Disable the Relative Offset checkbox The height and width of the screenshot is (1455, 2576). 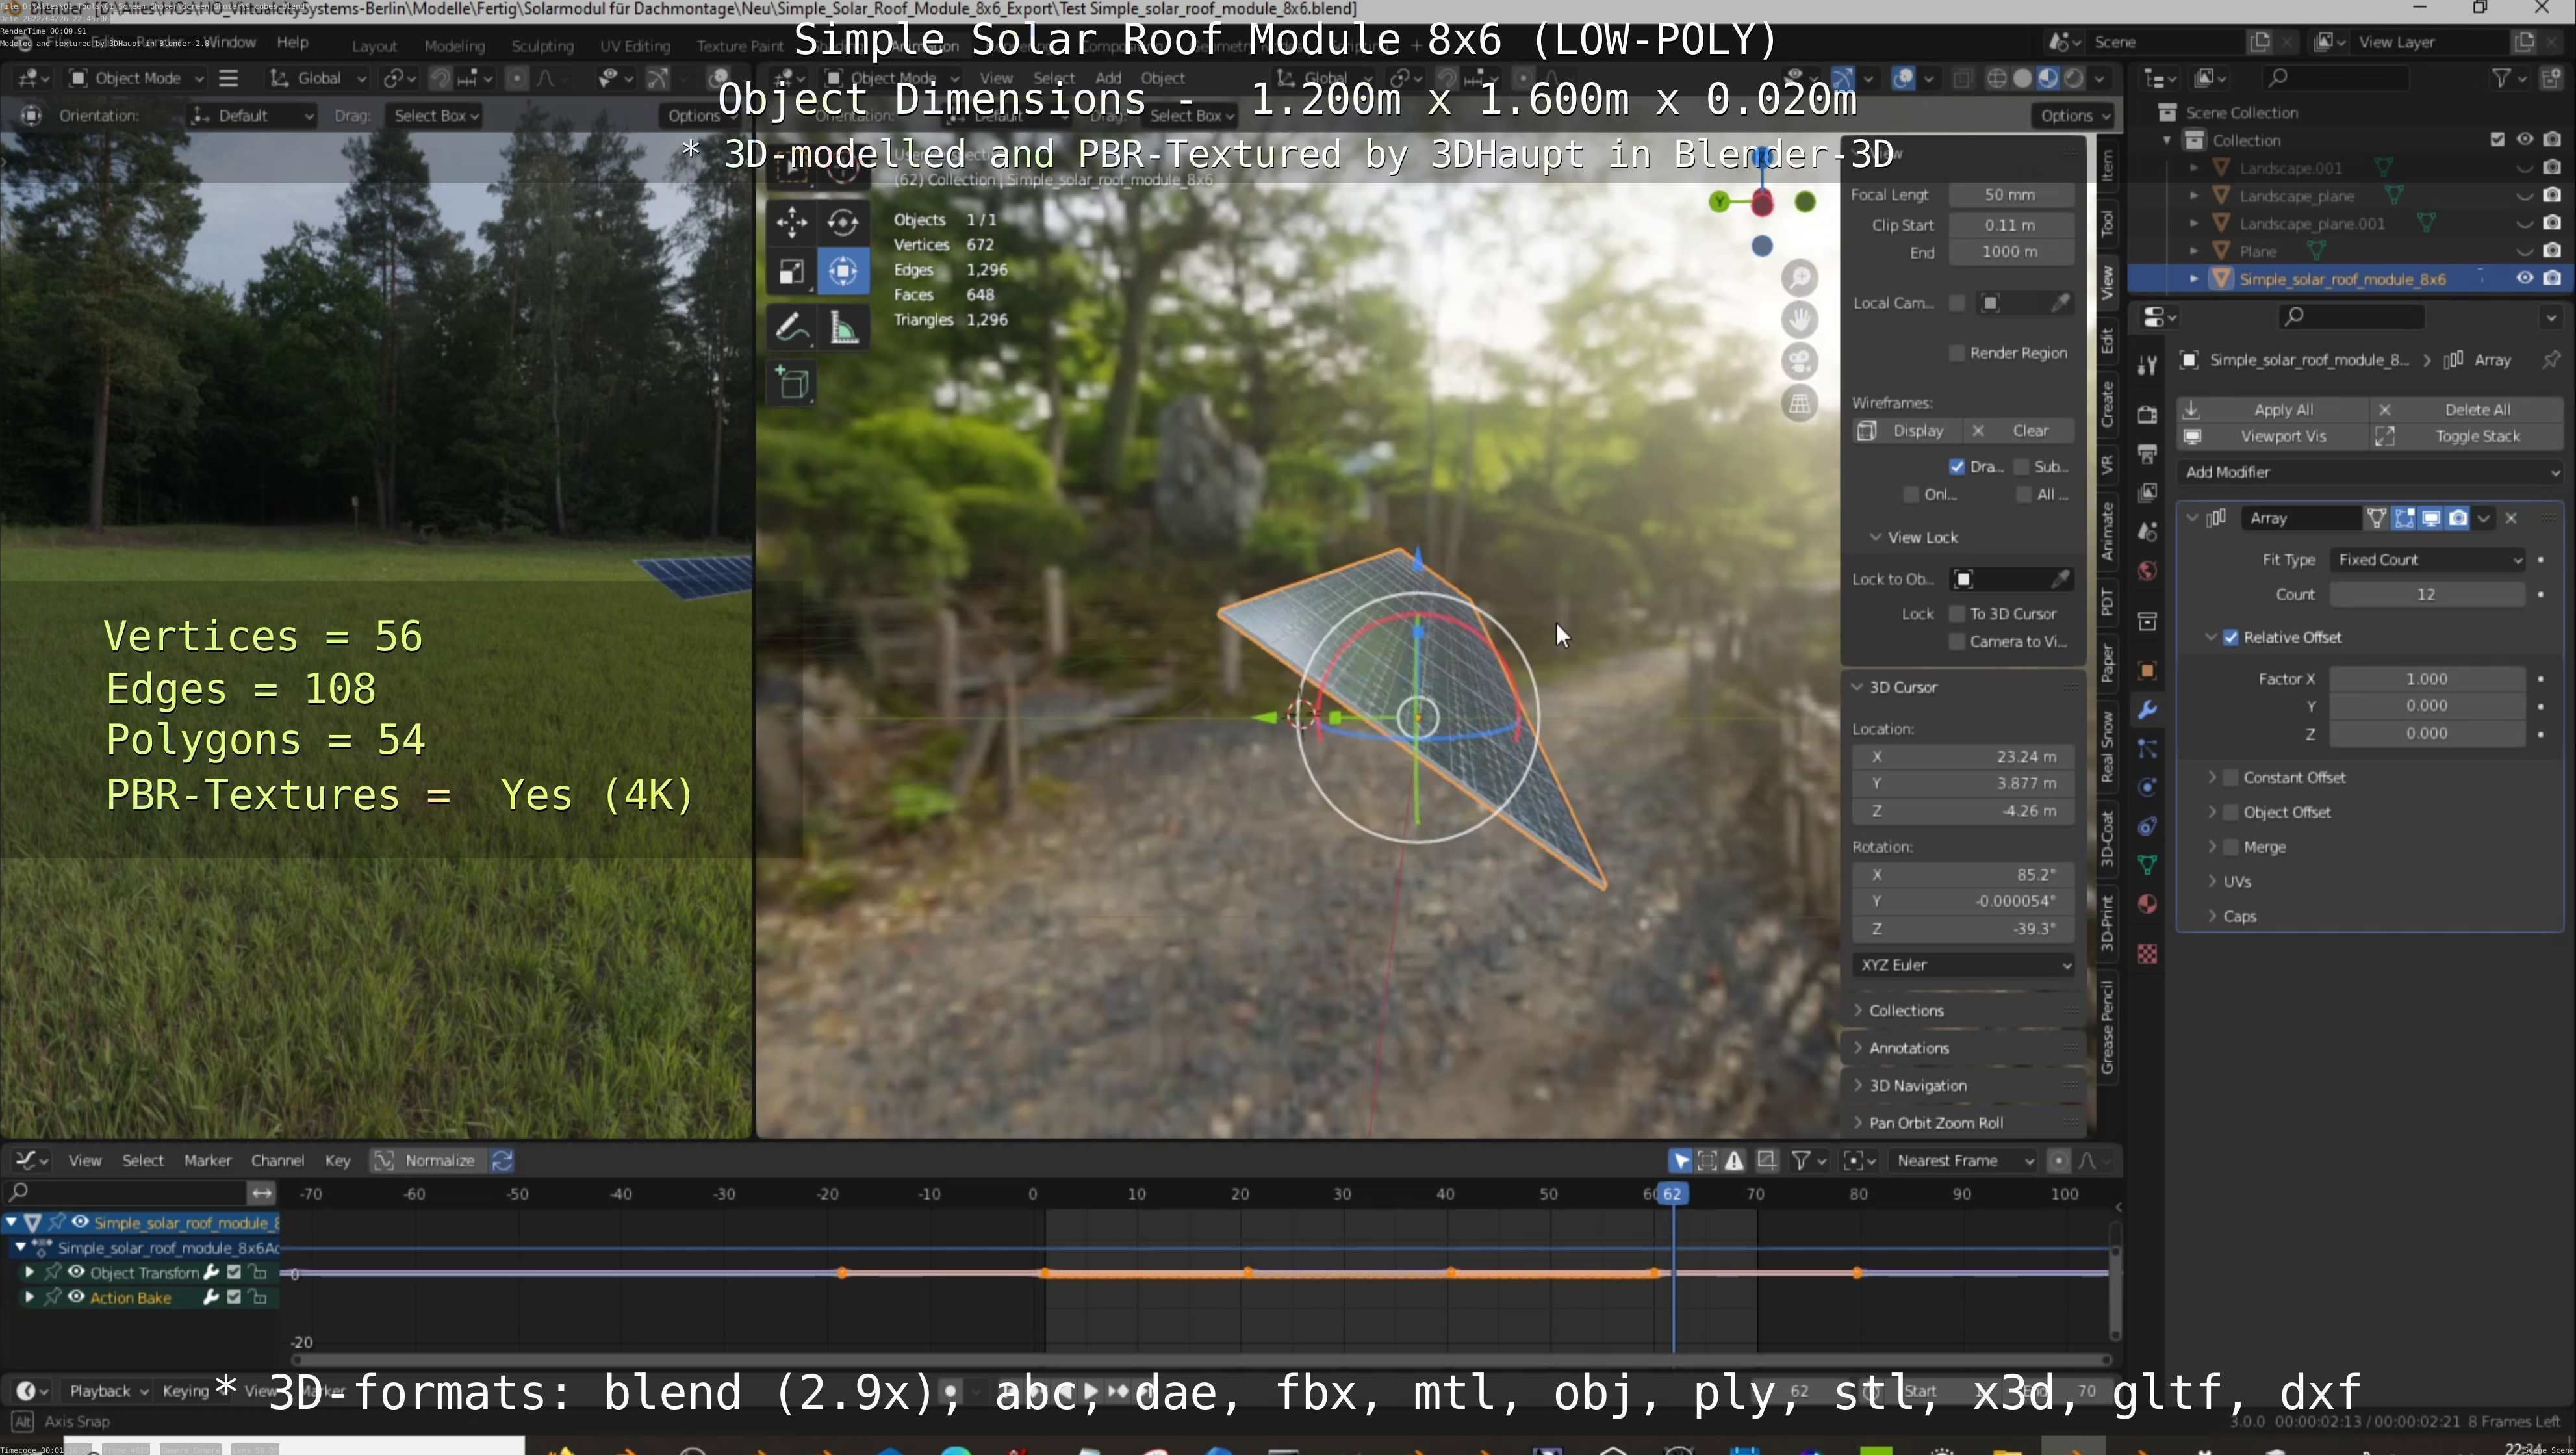point(2230,638)
